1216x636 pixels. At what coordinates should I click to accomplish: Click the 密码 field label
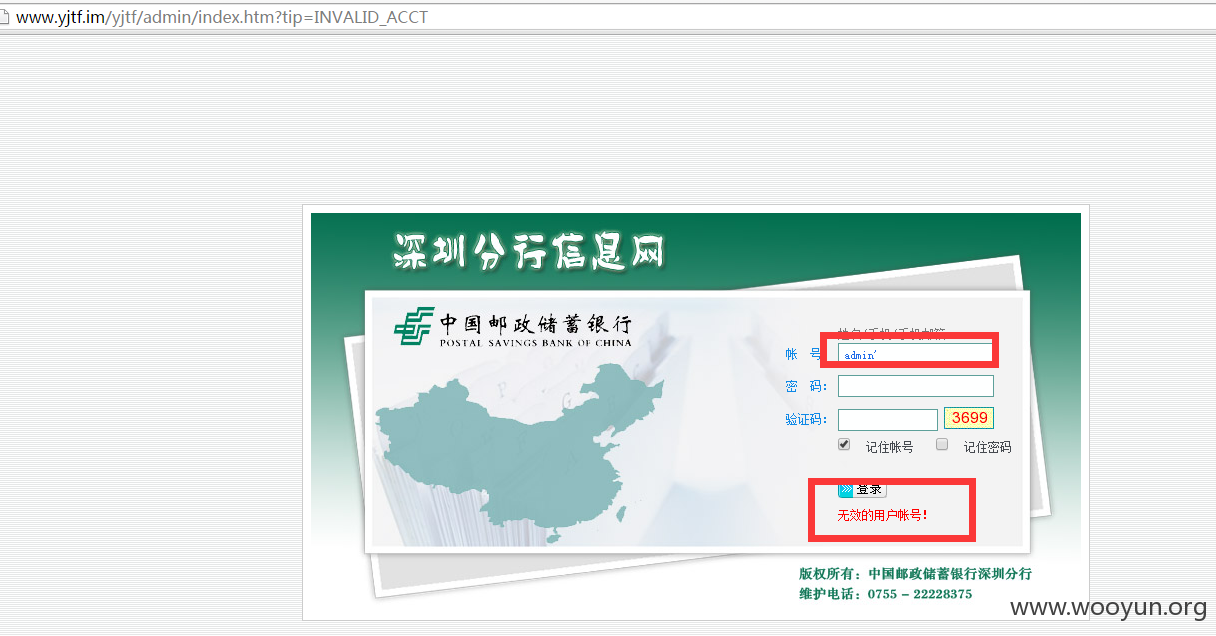[x=806, y=387]
